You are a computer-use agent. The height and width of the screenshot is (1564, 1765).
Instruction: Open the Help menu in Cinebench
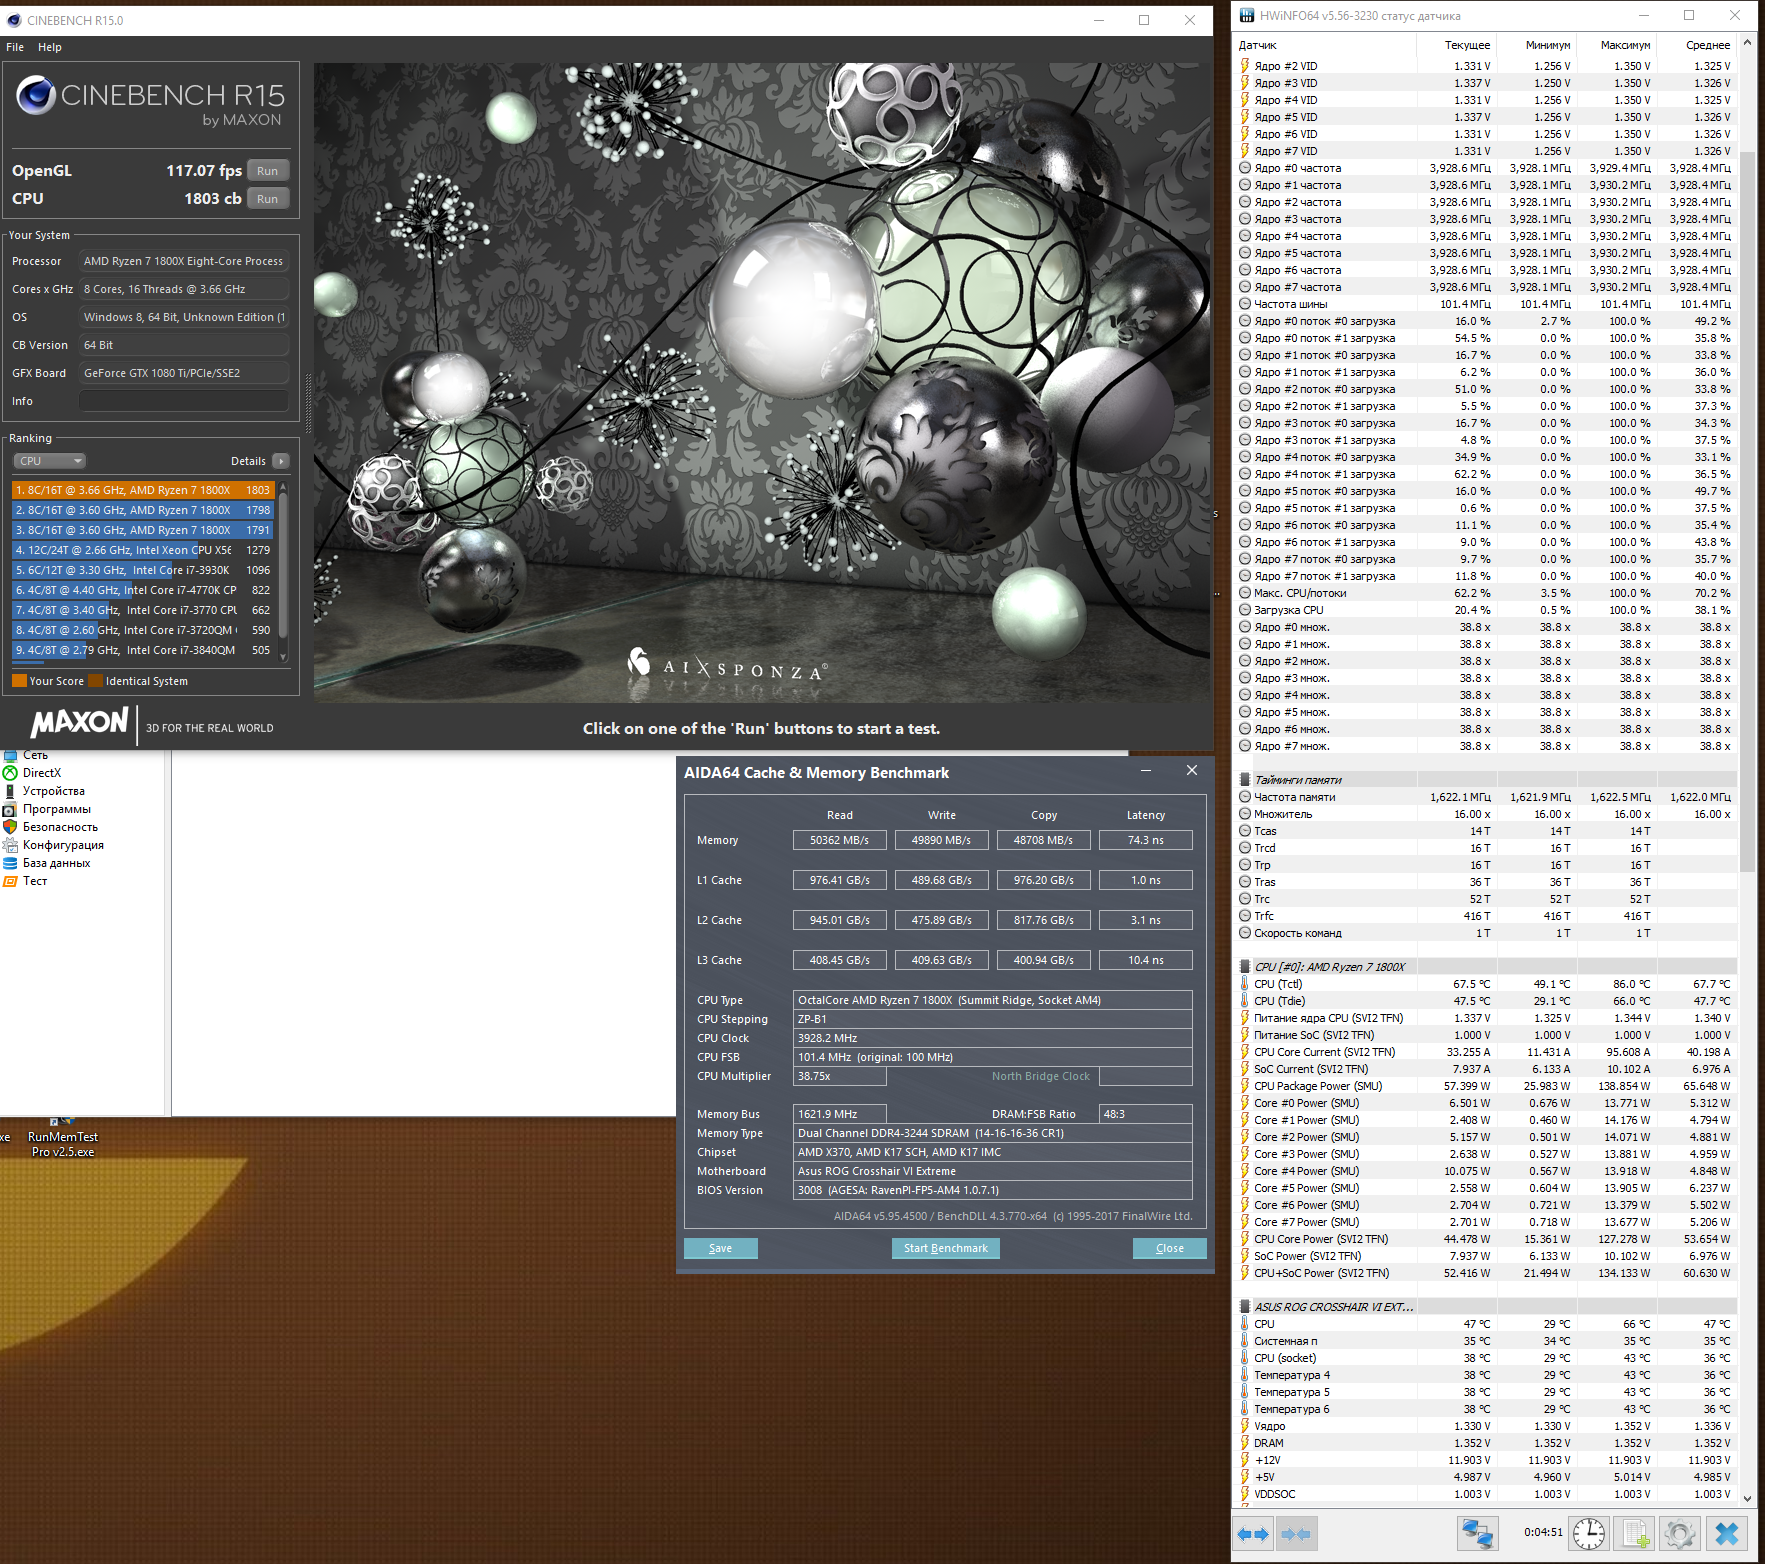(50, 47)
